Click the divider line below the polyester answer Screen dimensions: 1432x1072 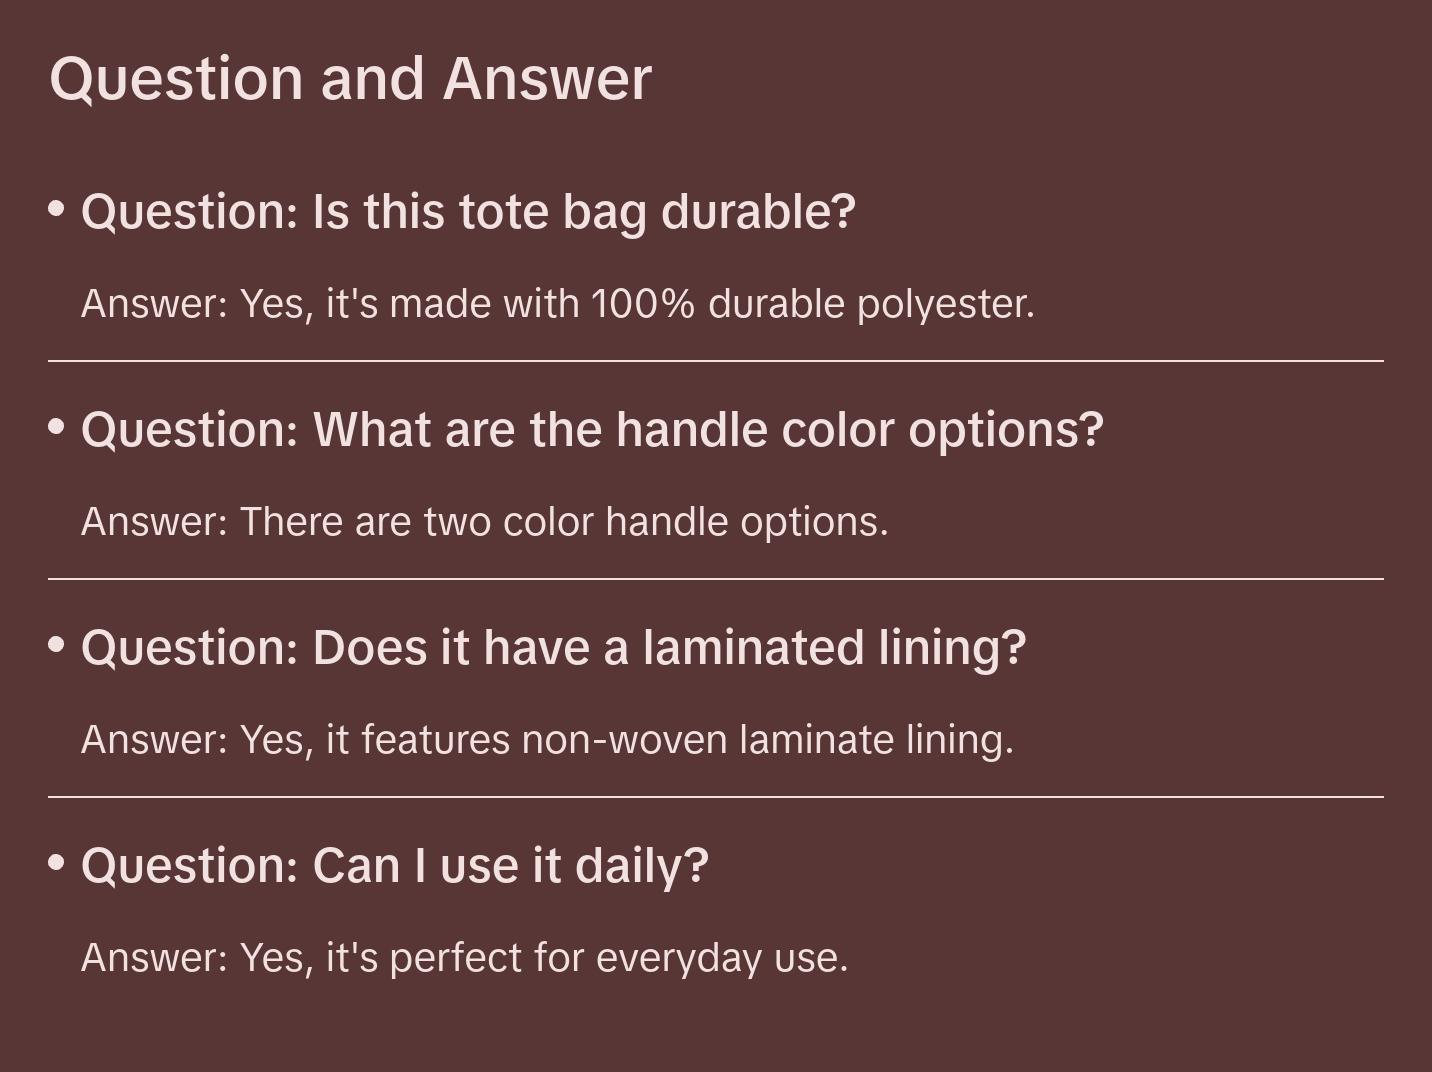tap(716, 361)
